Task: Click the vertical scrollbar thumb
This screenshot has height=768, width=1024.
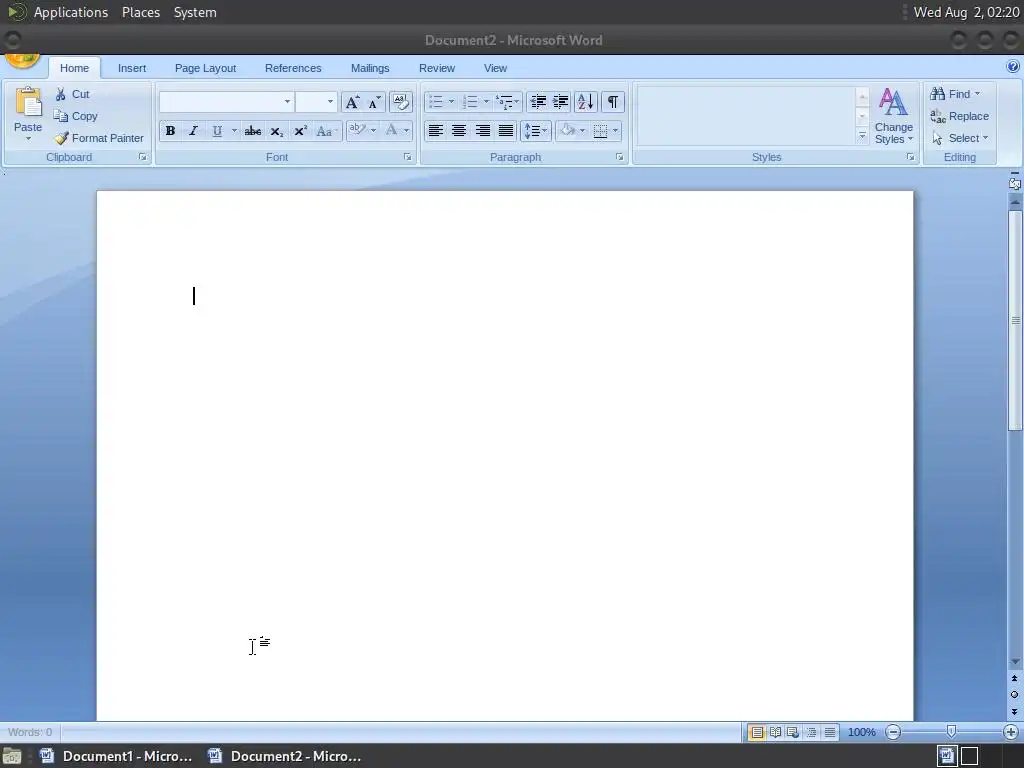Action: [x=1015, y=320]
